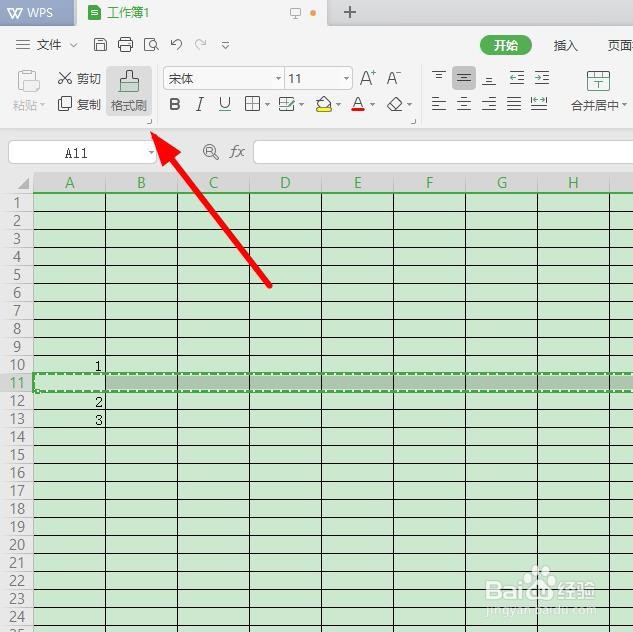The image size is (633, 632).
Task: Toggle Bold formatting
Action: point(175,104)
